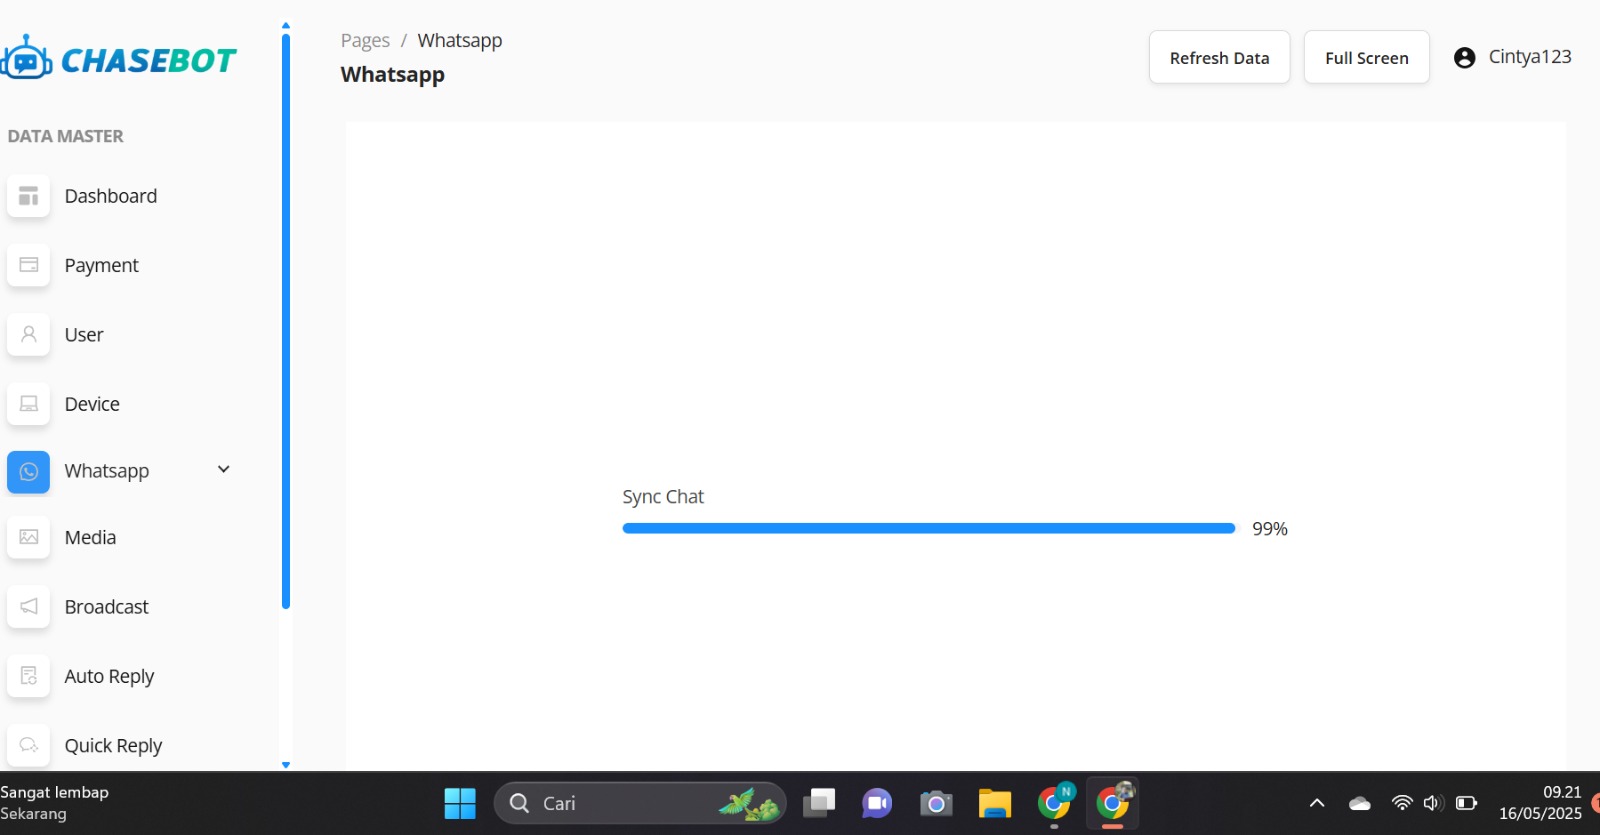Click the Auto Reply icon
Viewport: 1600px width, 835px height.
(28, 676)
